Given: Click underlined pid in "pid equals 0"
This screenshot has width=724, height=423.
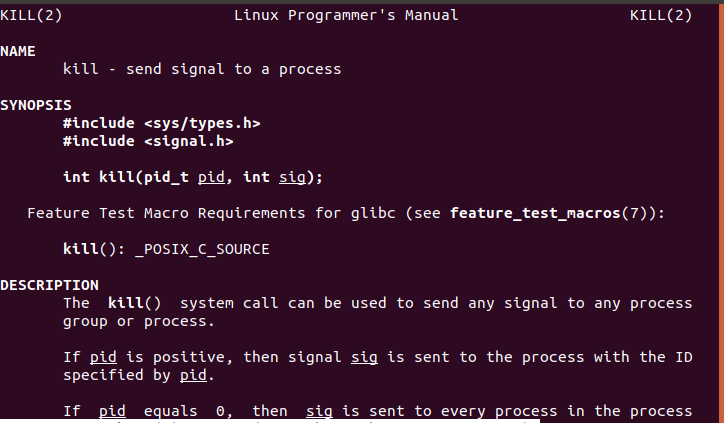Looking at the screenshot, I should click(x=112, y=411).
